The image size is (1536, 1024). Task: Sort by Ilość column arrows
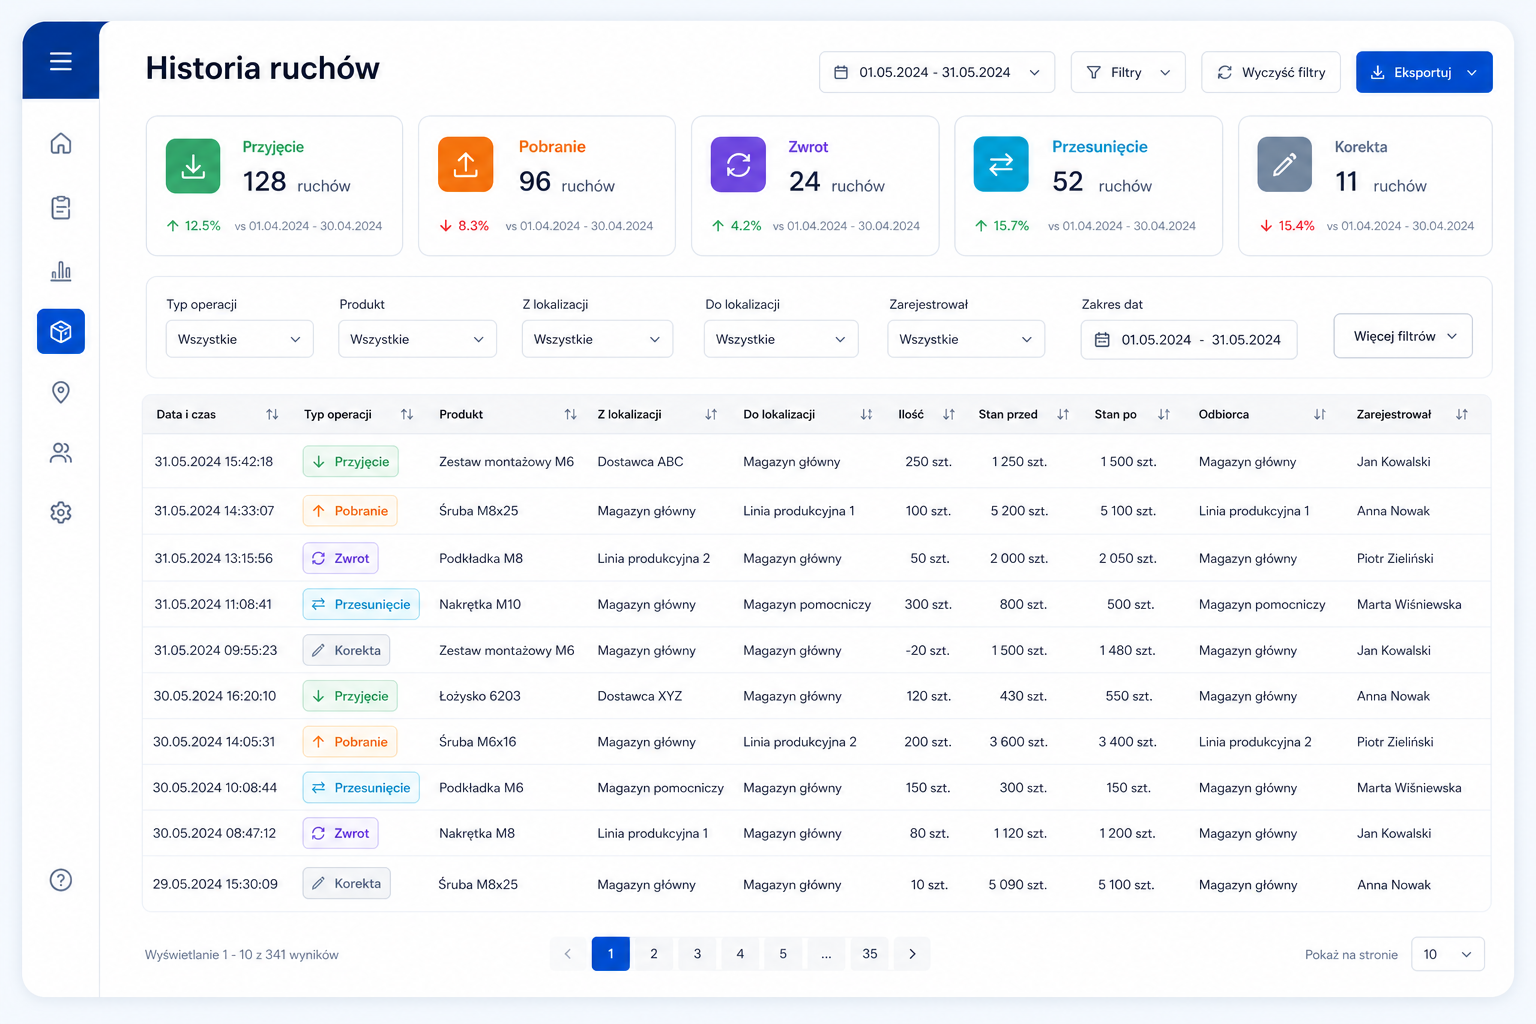(x=949, y=414)
